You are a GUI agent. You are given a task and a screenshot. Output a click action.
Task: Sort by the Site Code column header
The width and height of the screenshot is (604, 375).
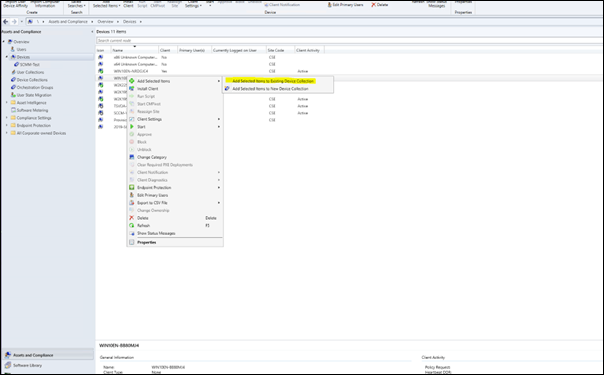(x=280, y=50)
